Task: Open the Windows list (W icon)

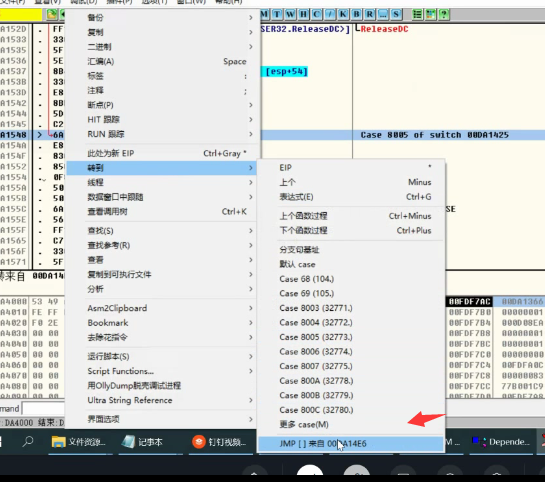Action: point(290,14)
